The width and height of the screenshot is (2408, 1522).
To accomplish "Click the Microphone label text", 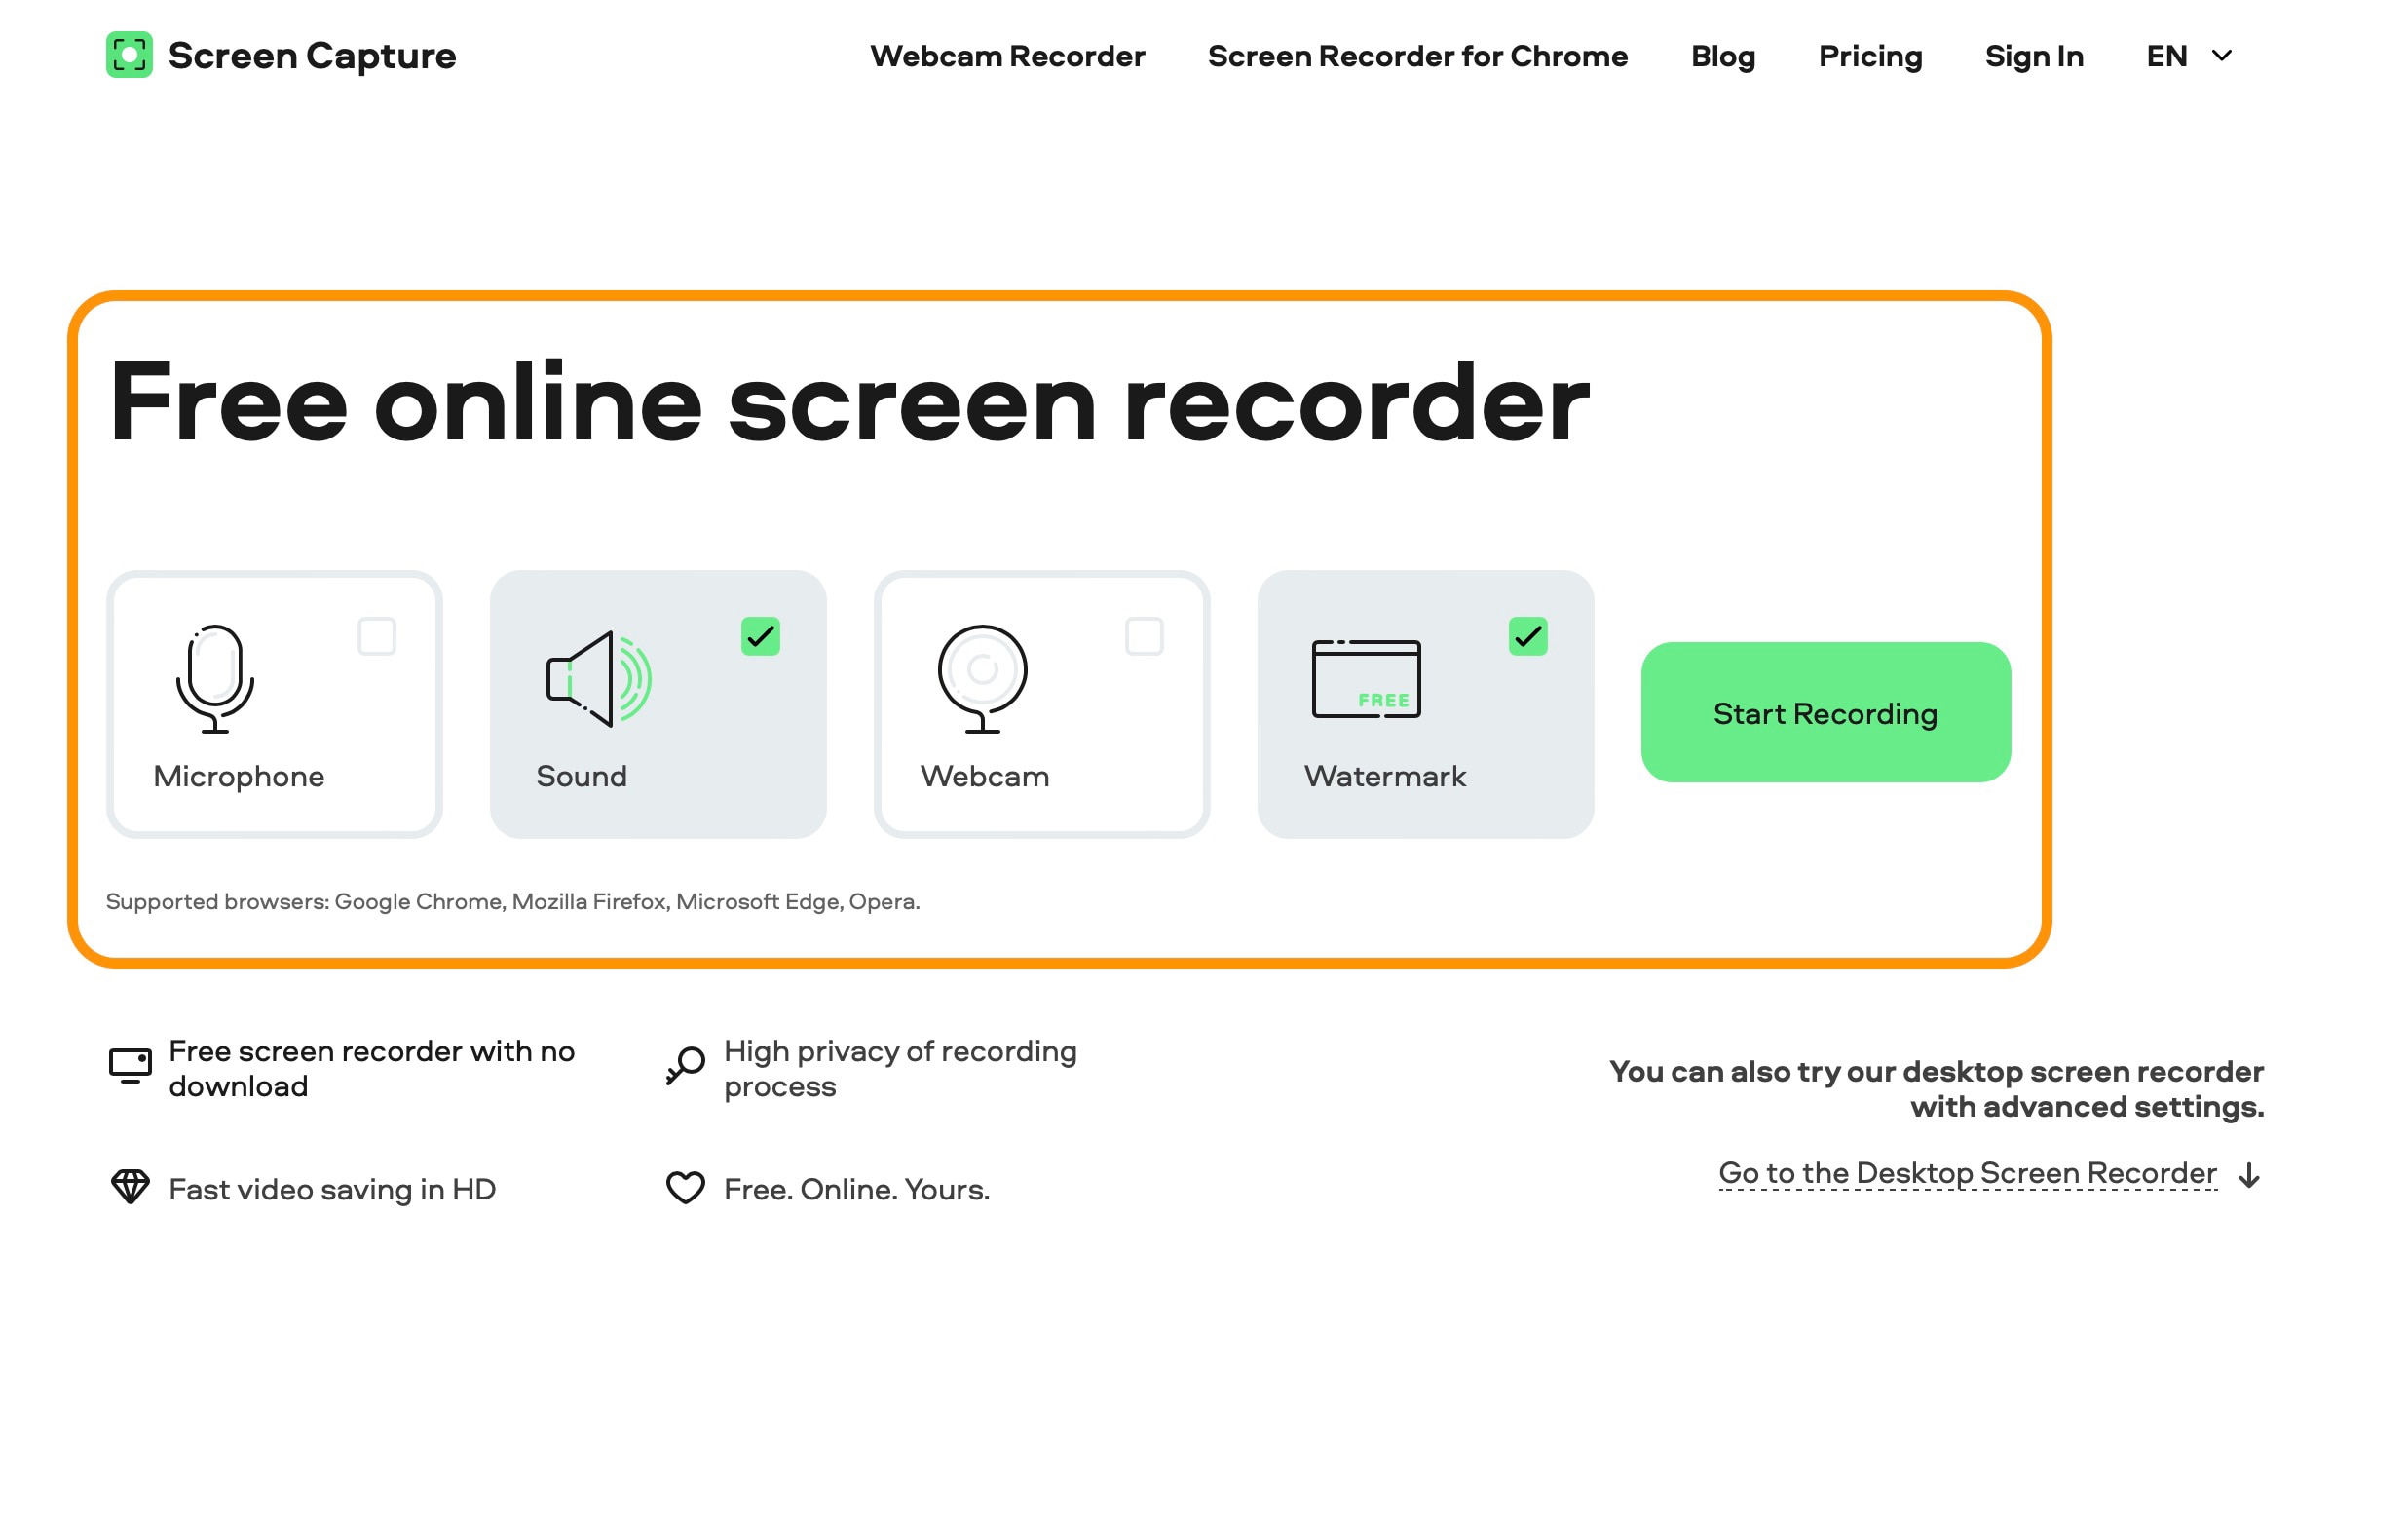I will tap(239, 776).
